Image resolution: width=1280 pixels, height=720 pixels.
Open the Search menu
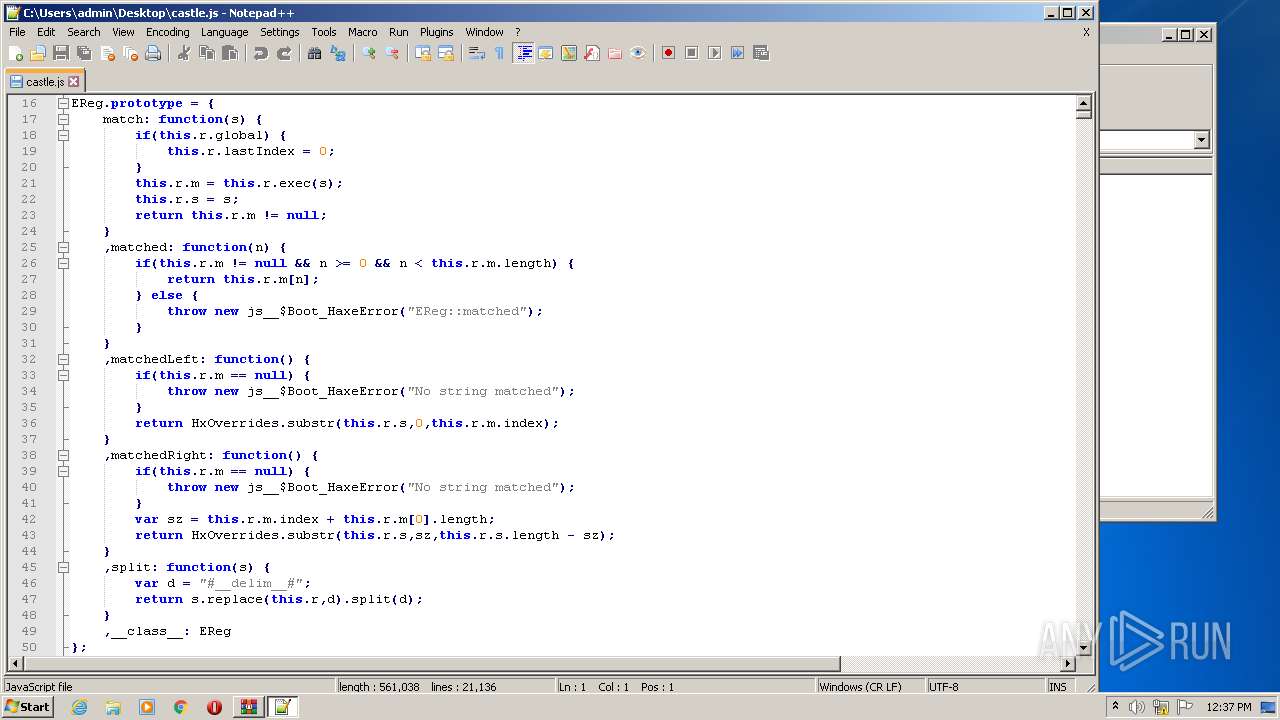pyautogui.click(x=84, y=32)
